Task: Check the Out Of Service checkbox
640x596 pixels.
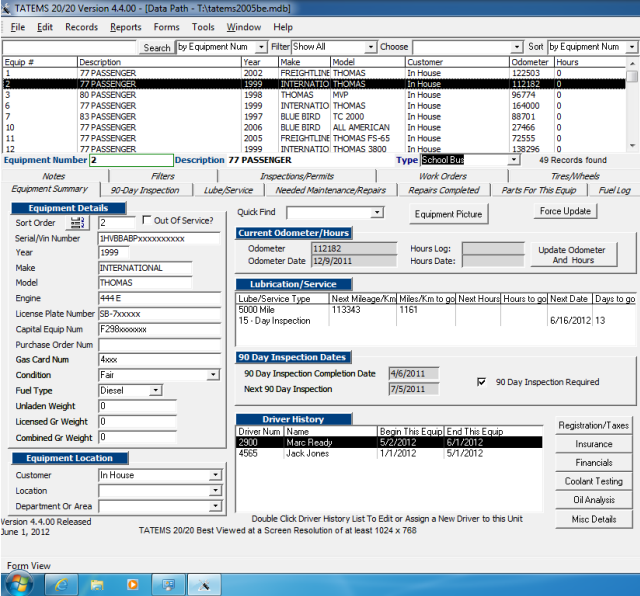Action: point(148,221)
